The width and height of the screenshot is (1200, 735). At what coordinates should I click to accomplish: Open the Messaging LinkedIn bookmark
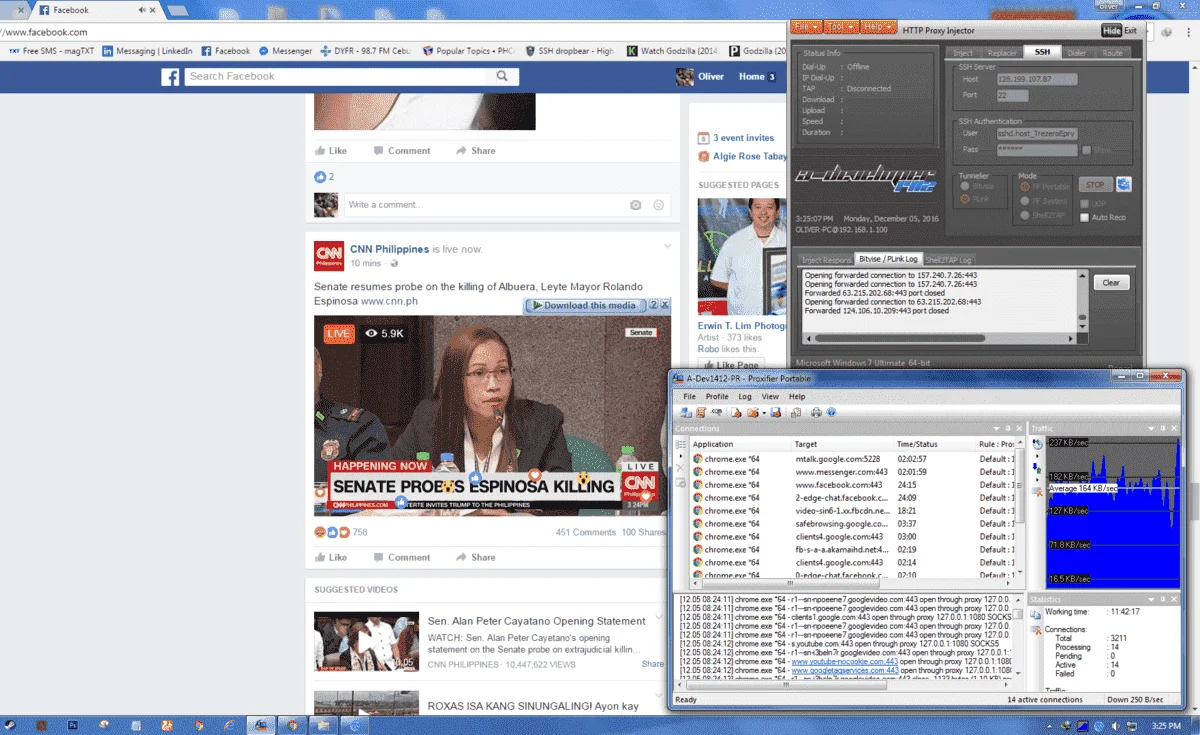(147, 51)
